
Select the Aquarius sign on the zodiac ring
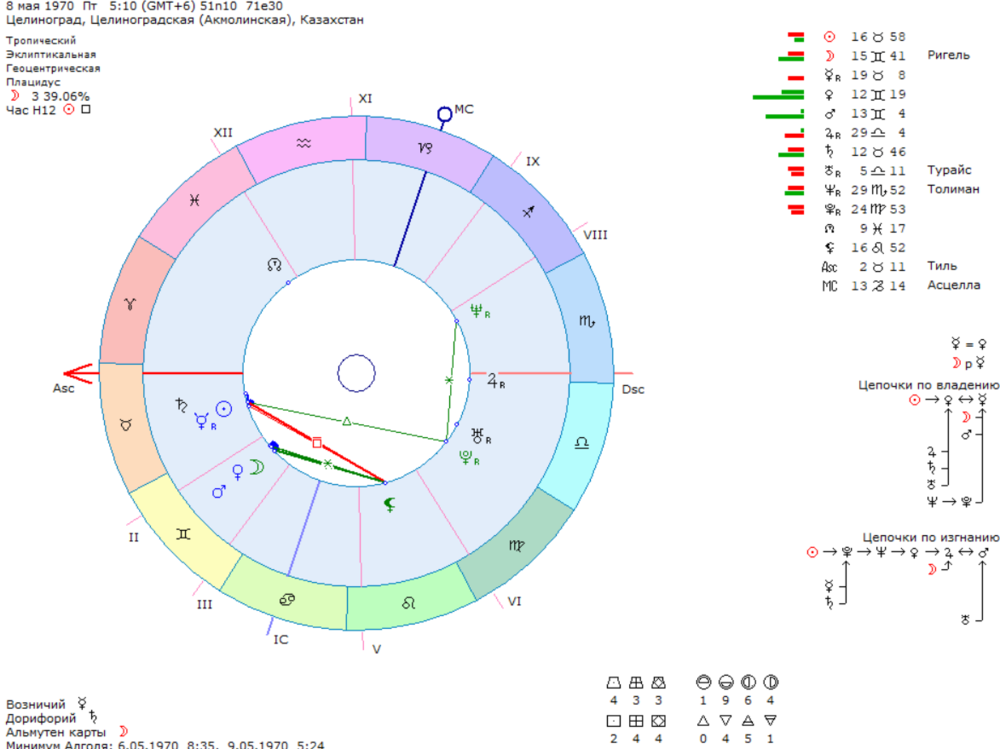click(304, 144)
